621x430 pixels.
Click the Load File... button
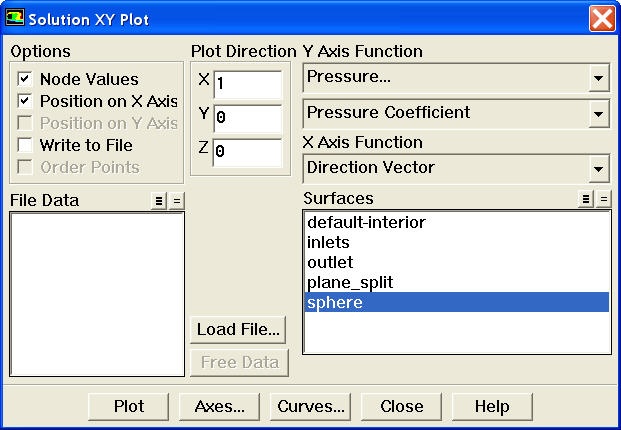tap(238, 329)
